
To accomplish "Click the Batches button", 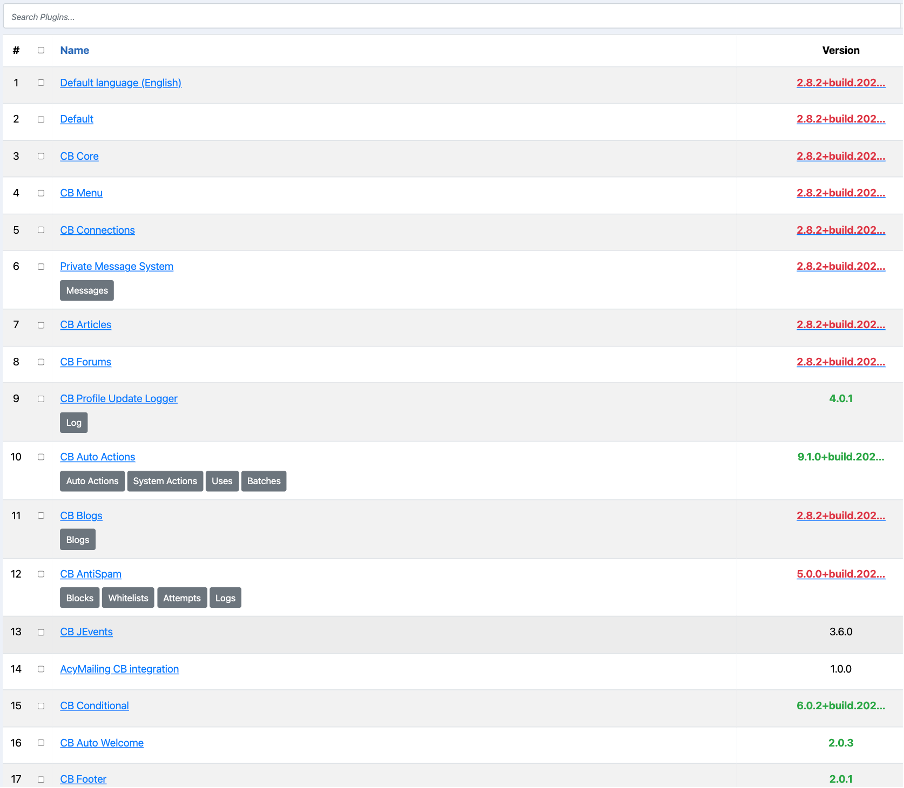I will point(263,481).
